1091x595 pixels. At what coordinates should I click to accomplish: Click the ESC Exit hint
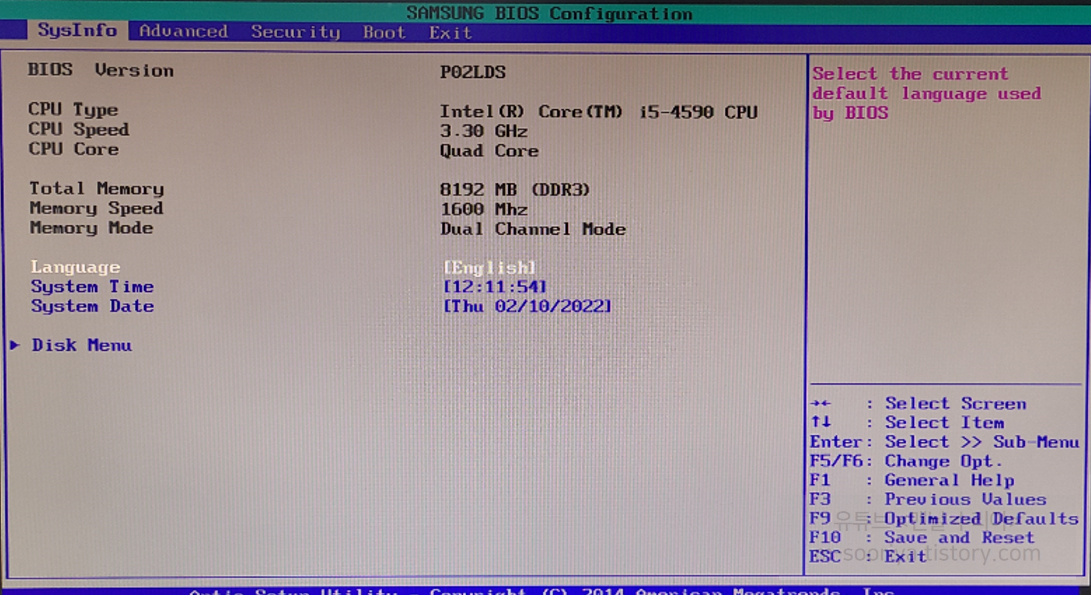[x=868, y=557]
